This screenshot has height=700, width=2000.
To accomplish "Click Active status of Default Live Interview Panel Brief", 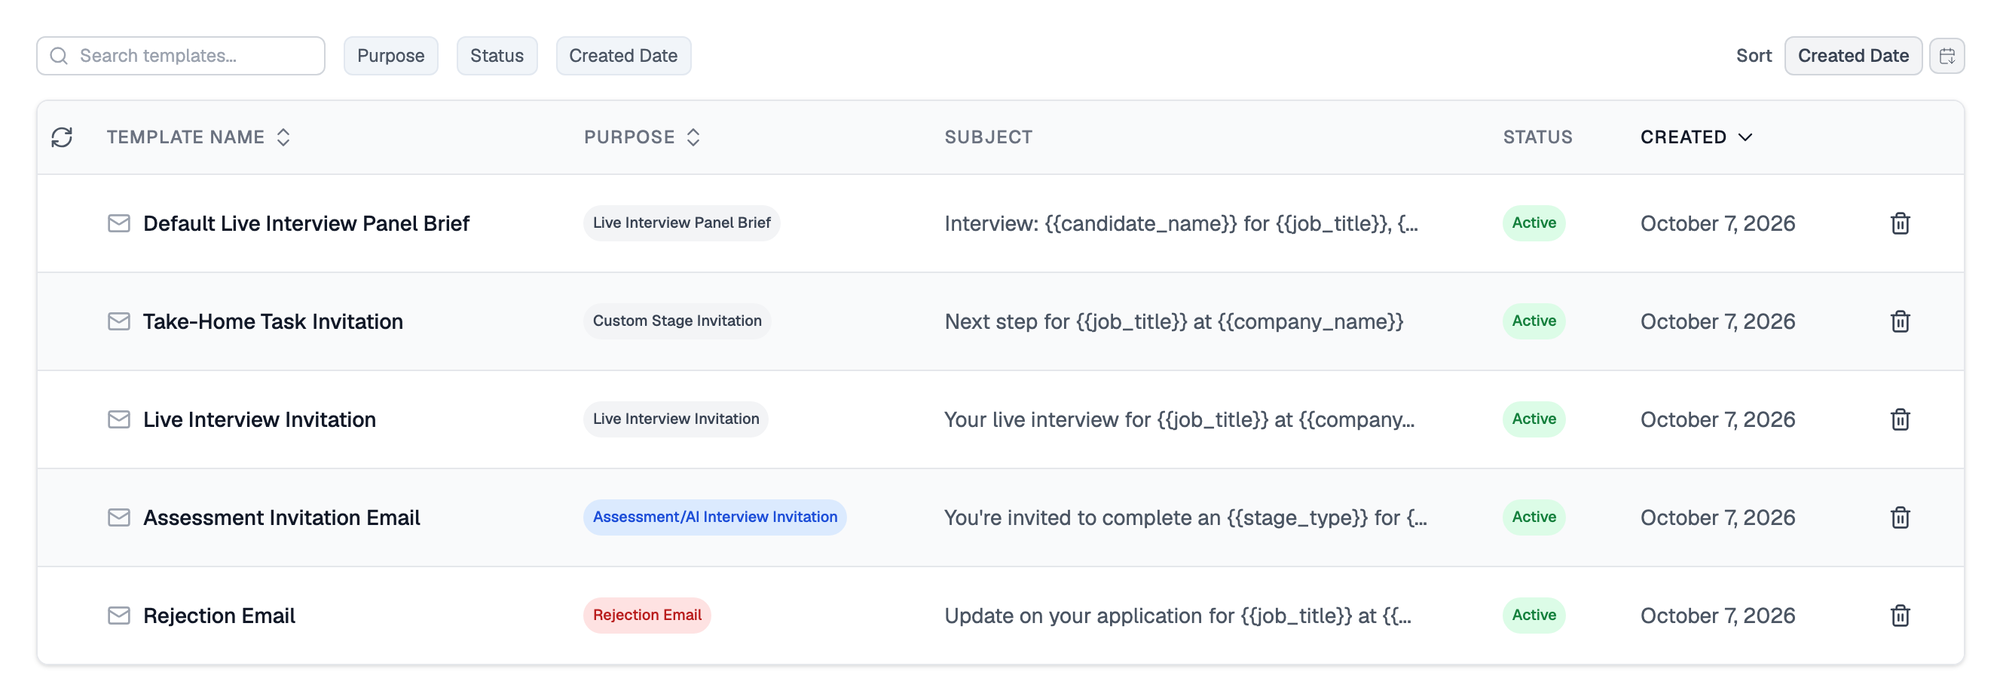I will (x=1534, y=223).
